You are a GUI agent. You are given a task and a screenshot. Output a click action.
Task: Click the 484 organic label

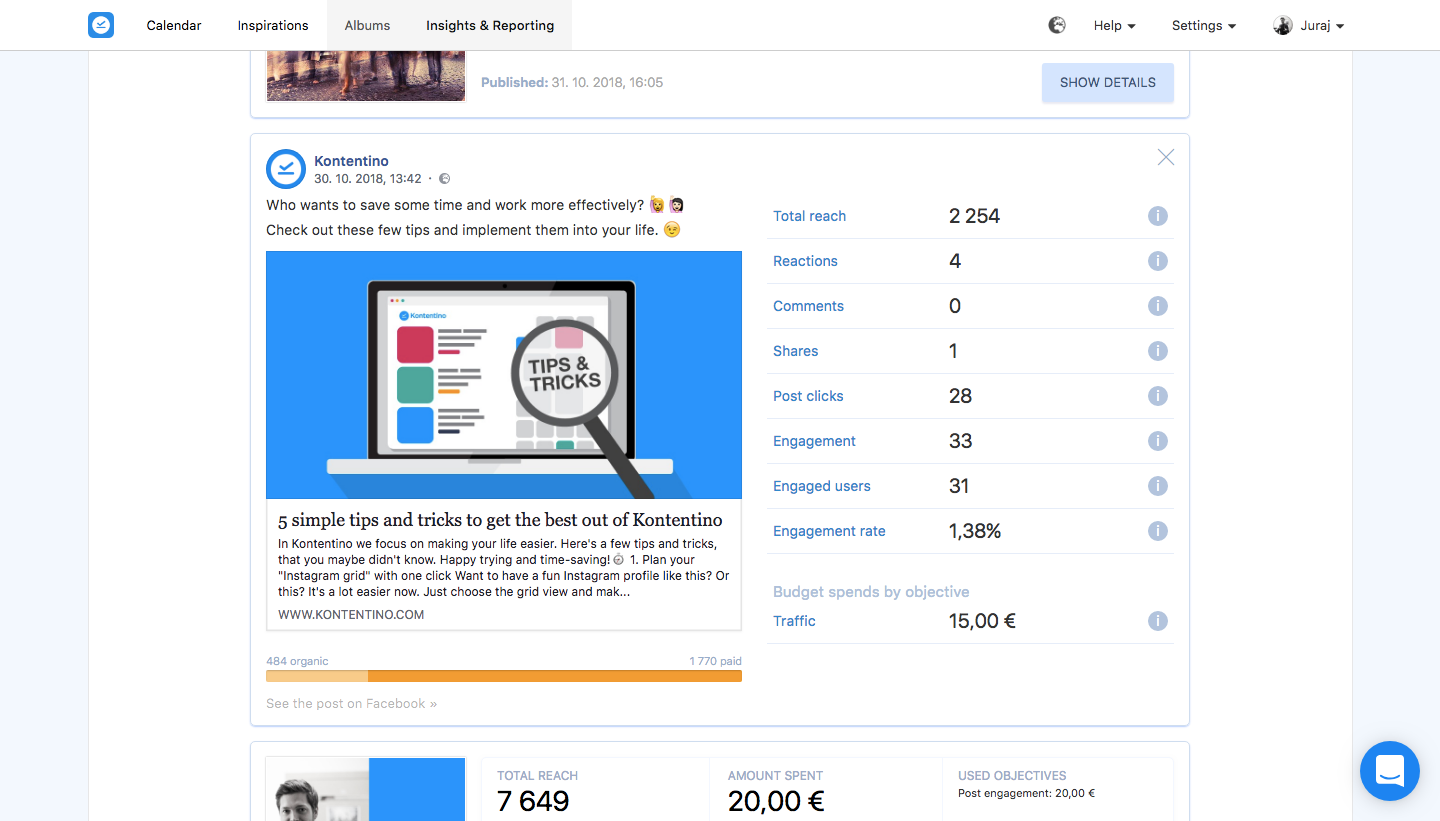coord(297,661)
